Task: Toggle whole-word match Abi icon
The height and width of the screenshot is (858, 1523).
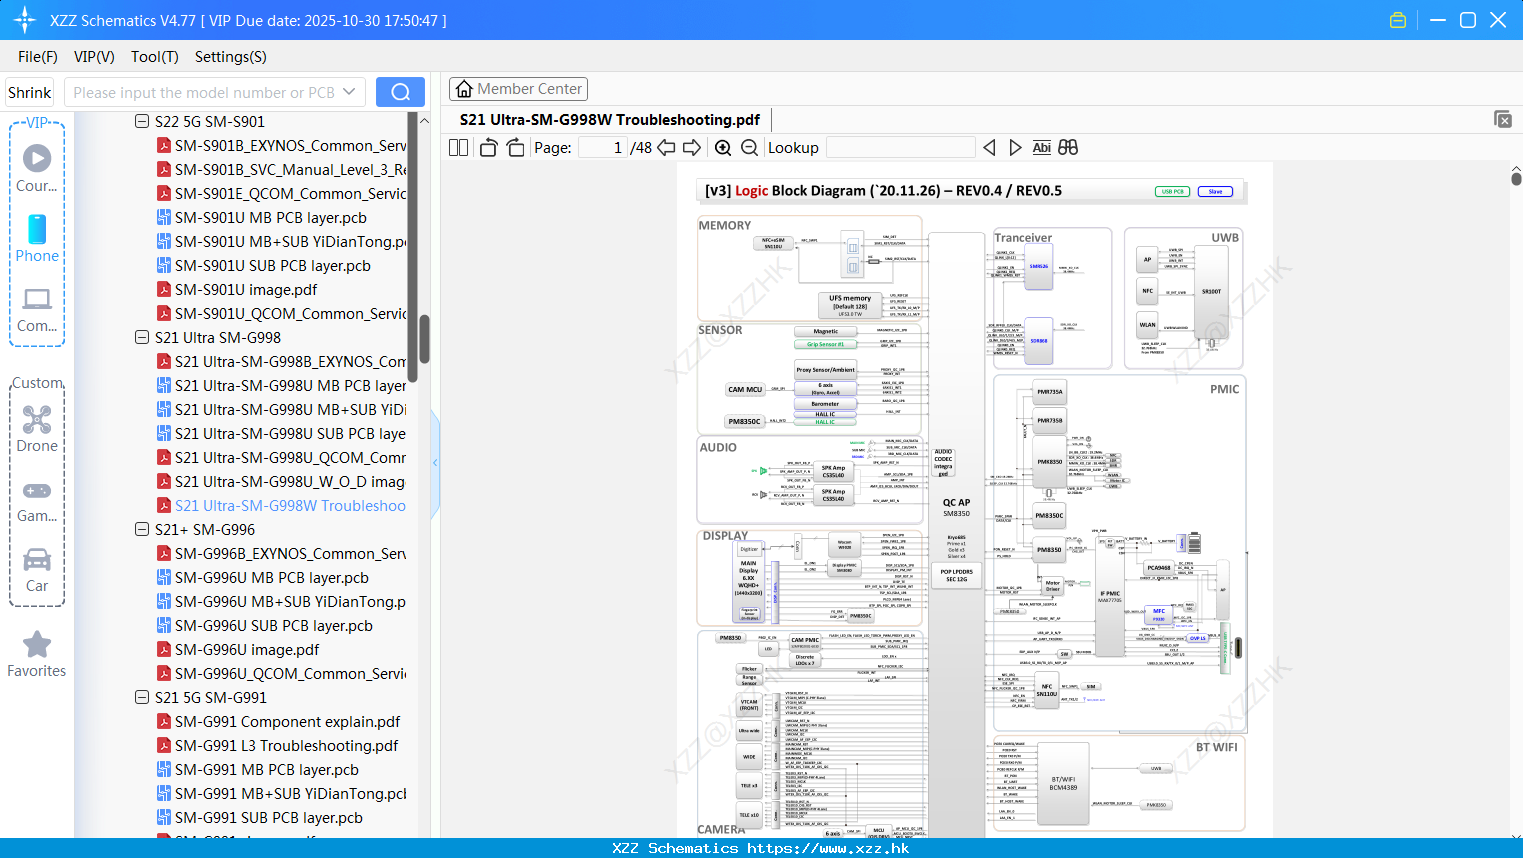Action: click(1041, 147)
